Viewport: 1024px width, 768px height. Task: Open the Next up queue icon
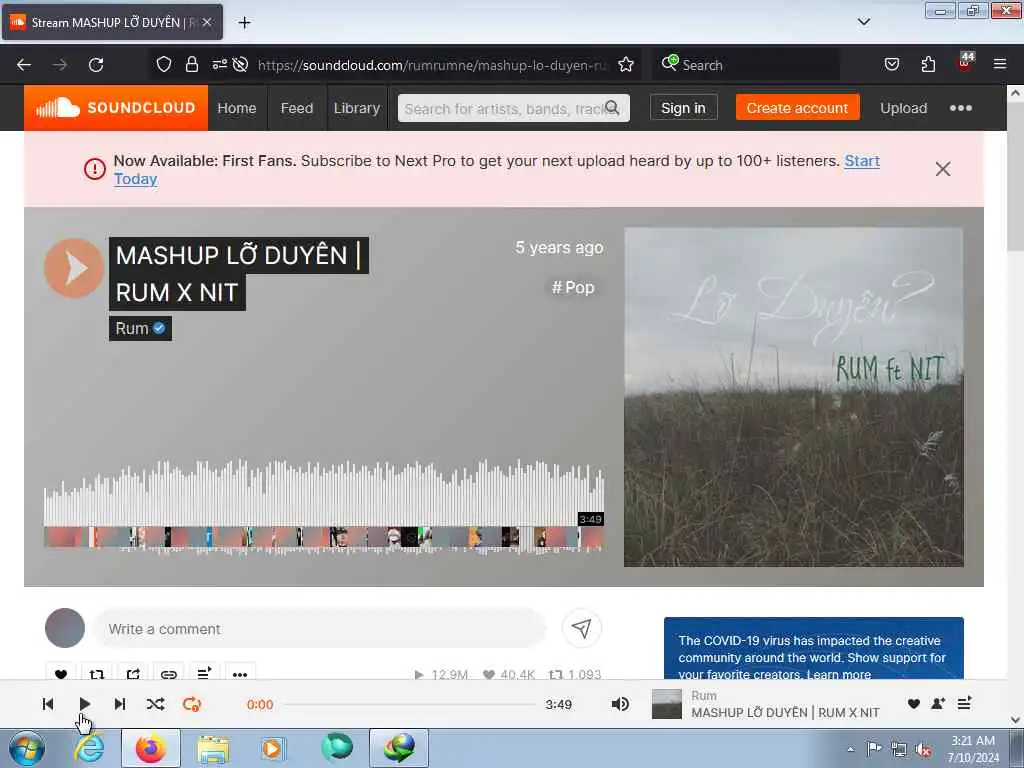coord(964,703)
